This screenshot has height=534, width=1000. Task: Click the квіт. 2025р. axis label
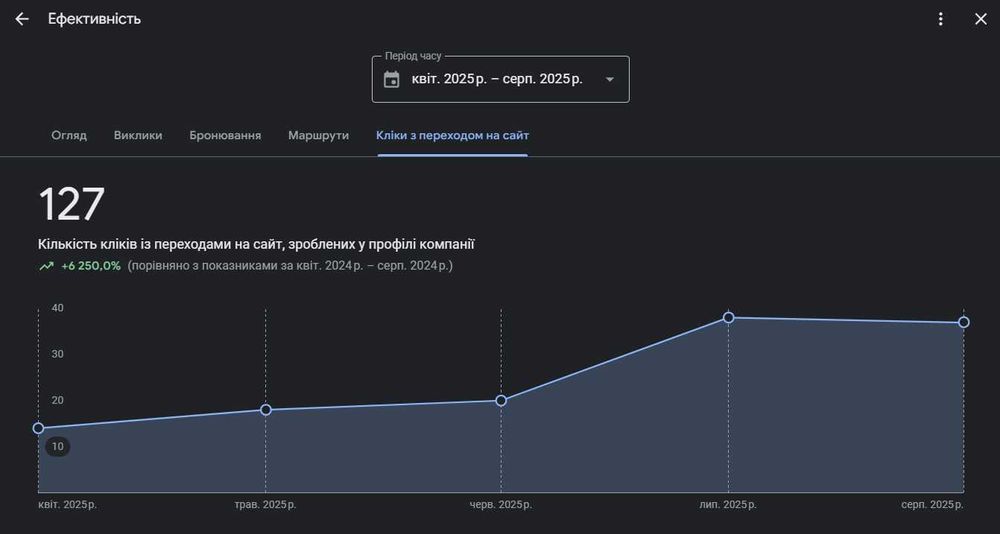[x=68, y=505]
